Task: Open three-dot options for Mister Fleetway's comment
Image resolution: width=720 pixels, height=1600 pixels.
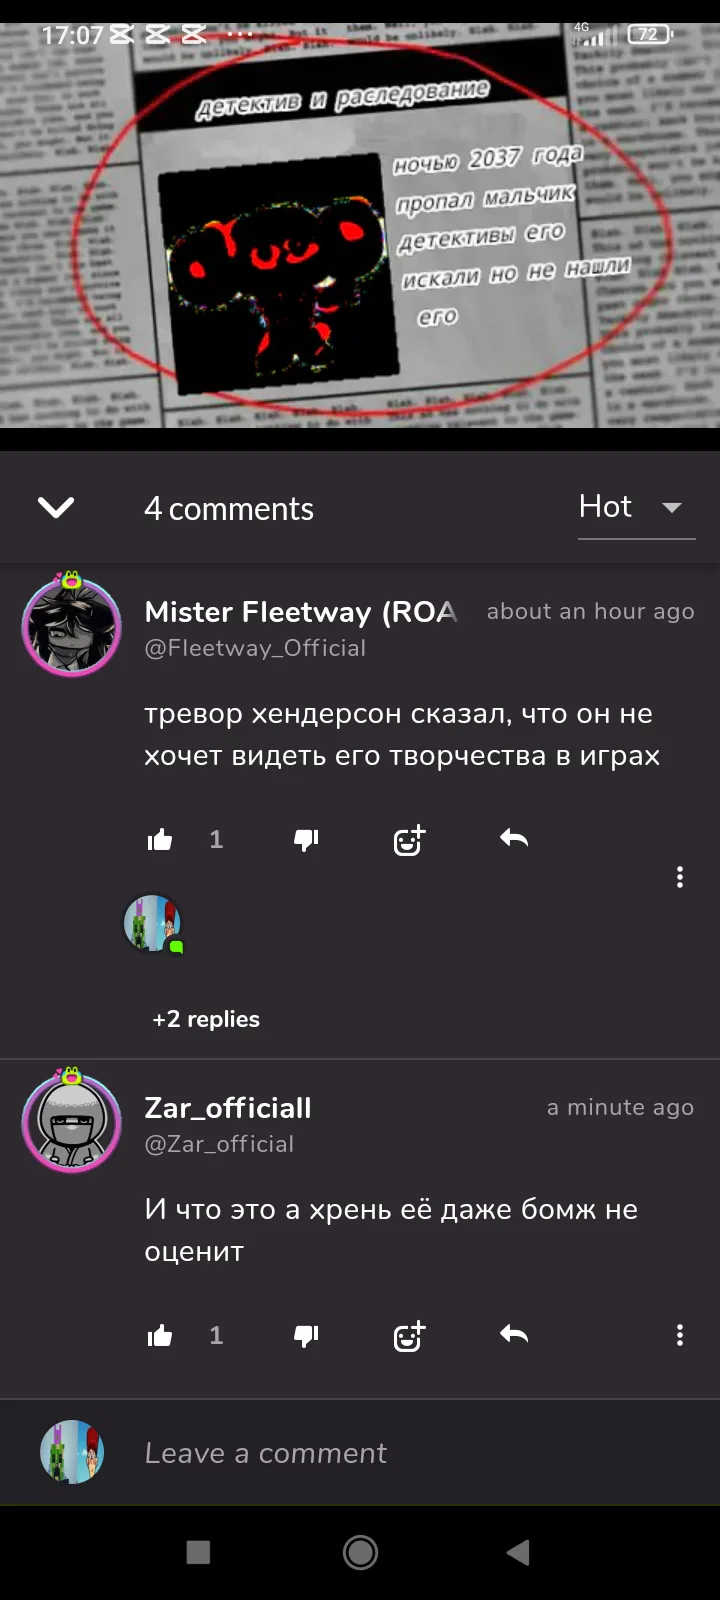Action: (680, 877)
